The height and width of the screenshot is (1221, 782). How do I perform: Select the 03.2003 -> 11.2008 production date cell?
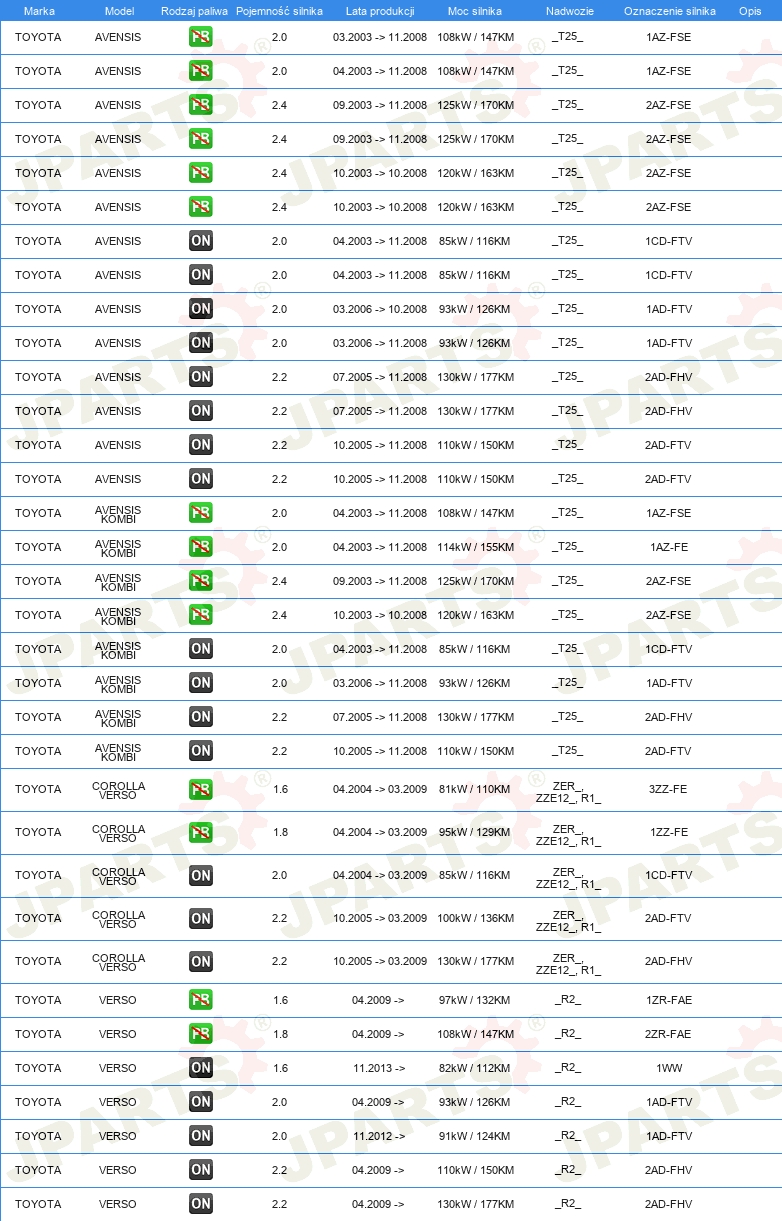click(x=380, y=37)
